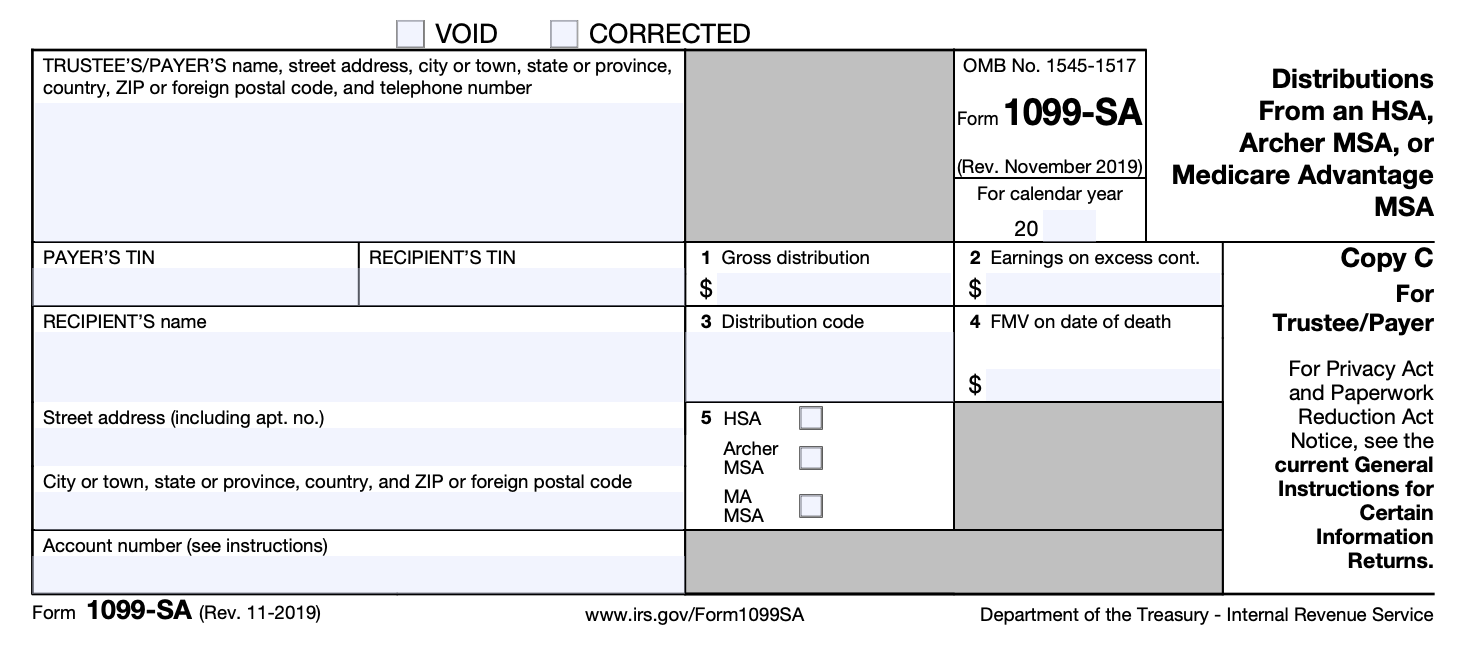Tick the HSA checkbox
Image resolution: width=1460 pixels, height=654 pixels.
click(811, 418)
